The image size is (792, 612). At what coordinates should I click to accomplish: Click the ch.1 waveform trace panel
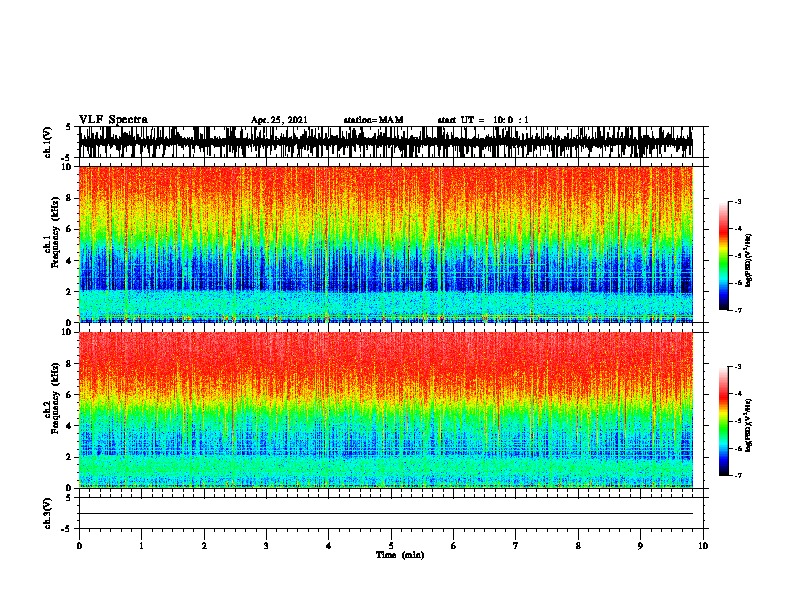click(386, 142)
